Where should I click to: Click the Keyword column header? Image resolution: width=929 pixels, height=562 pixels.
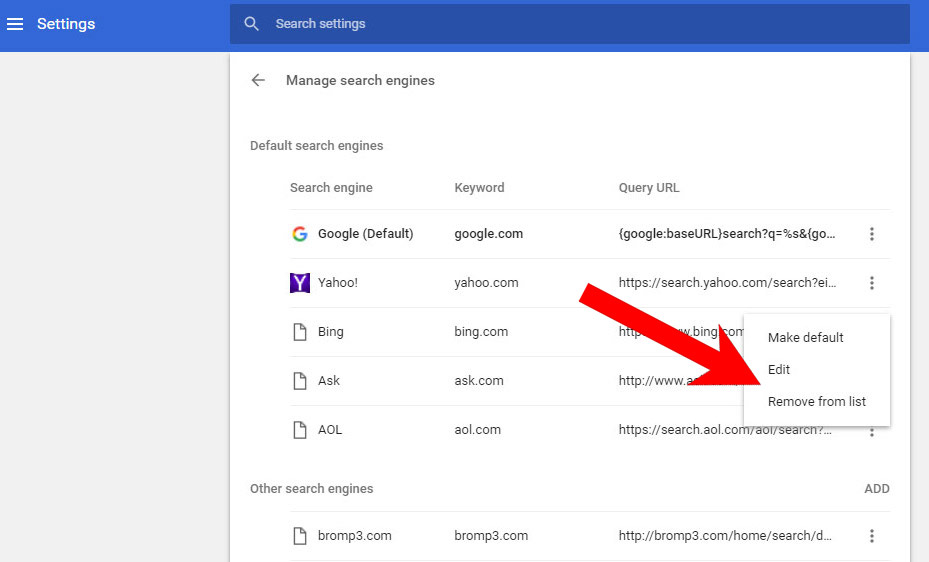[479, 188]
